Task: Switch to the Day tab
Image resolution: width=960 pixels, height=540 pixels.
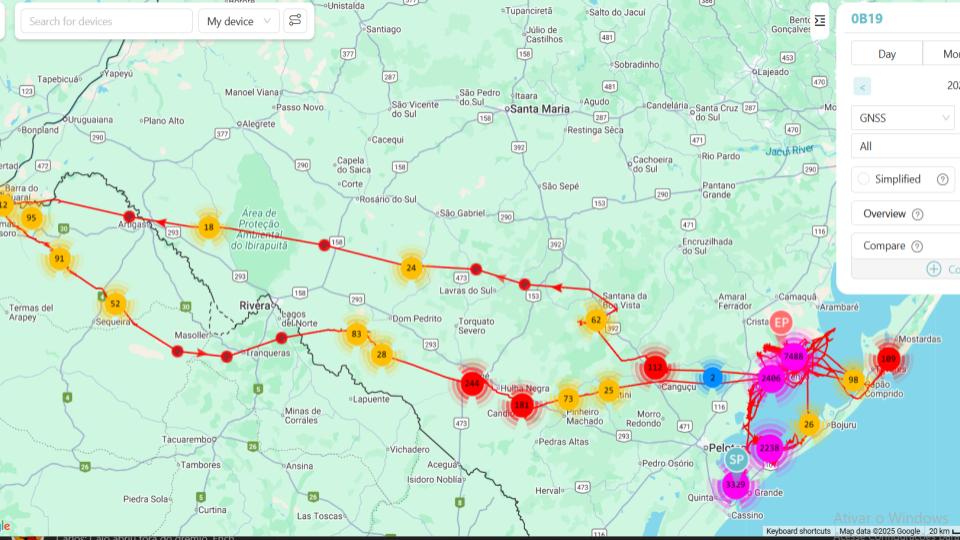Action: tap(886, 54)
